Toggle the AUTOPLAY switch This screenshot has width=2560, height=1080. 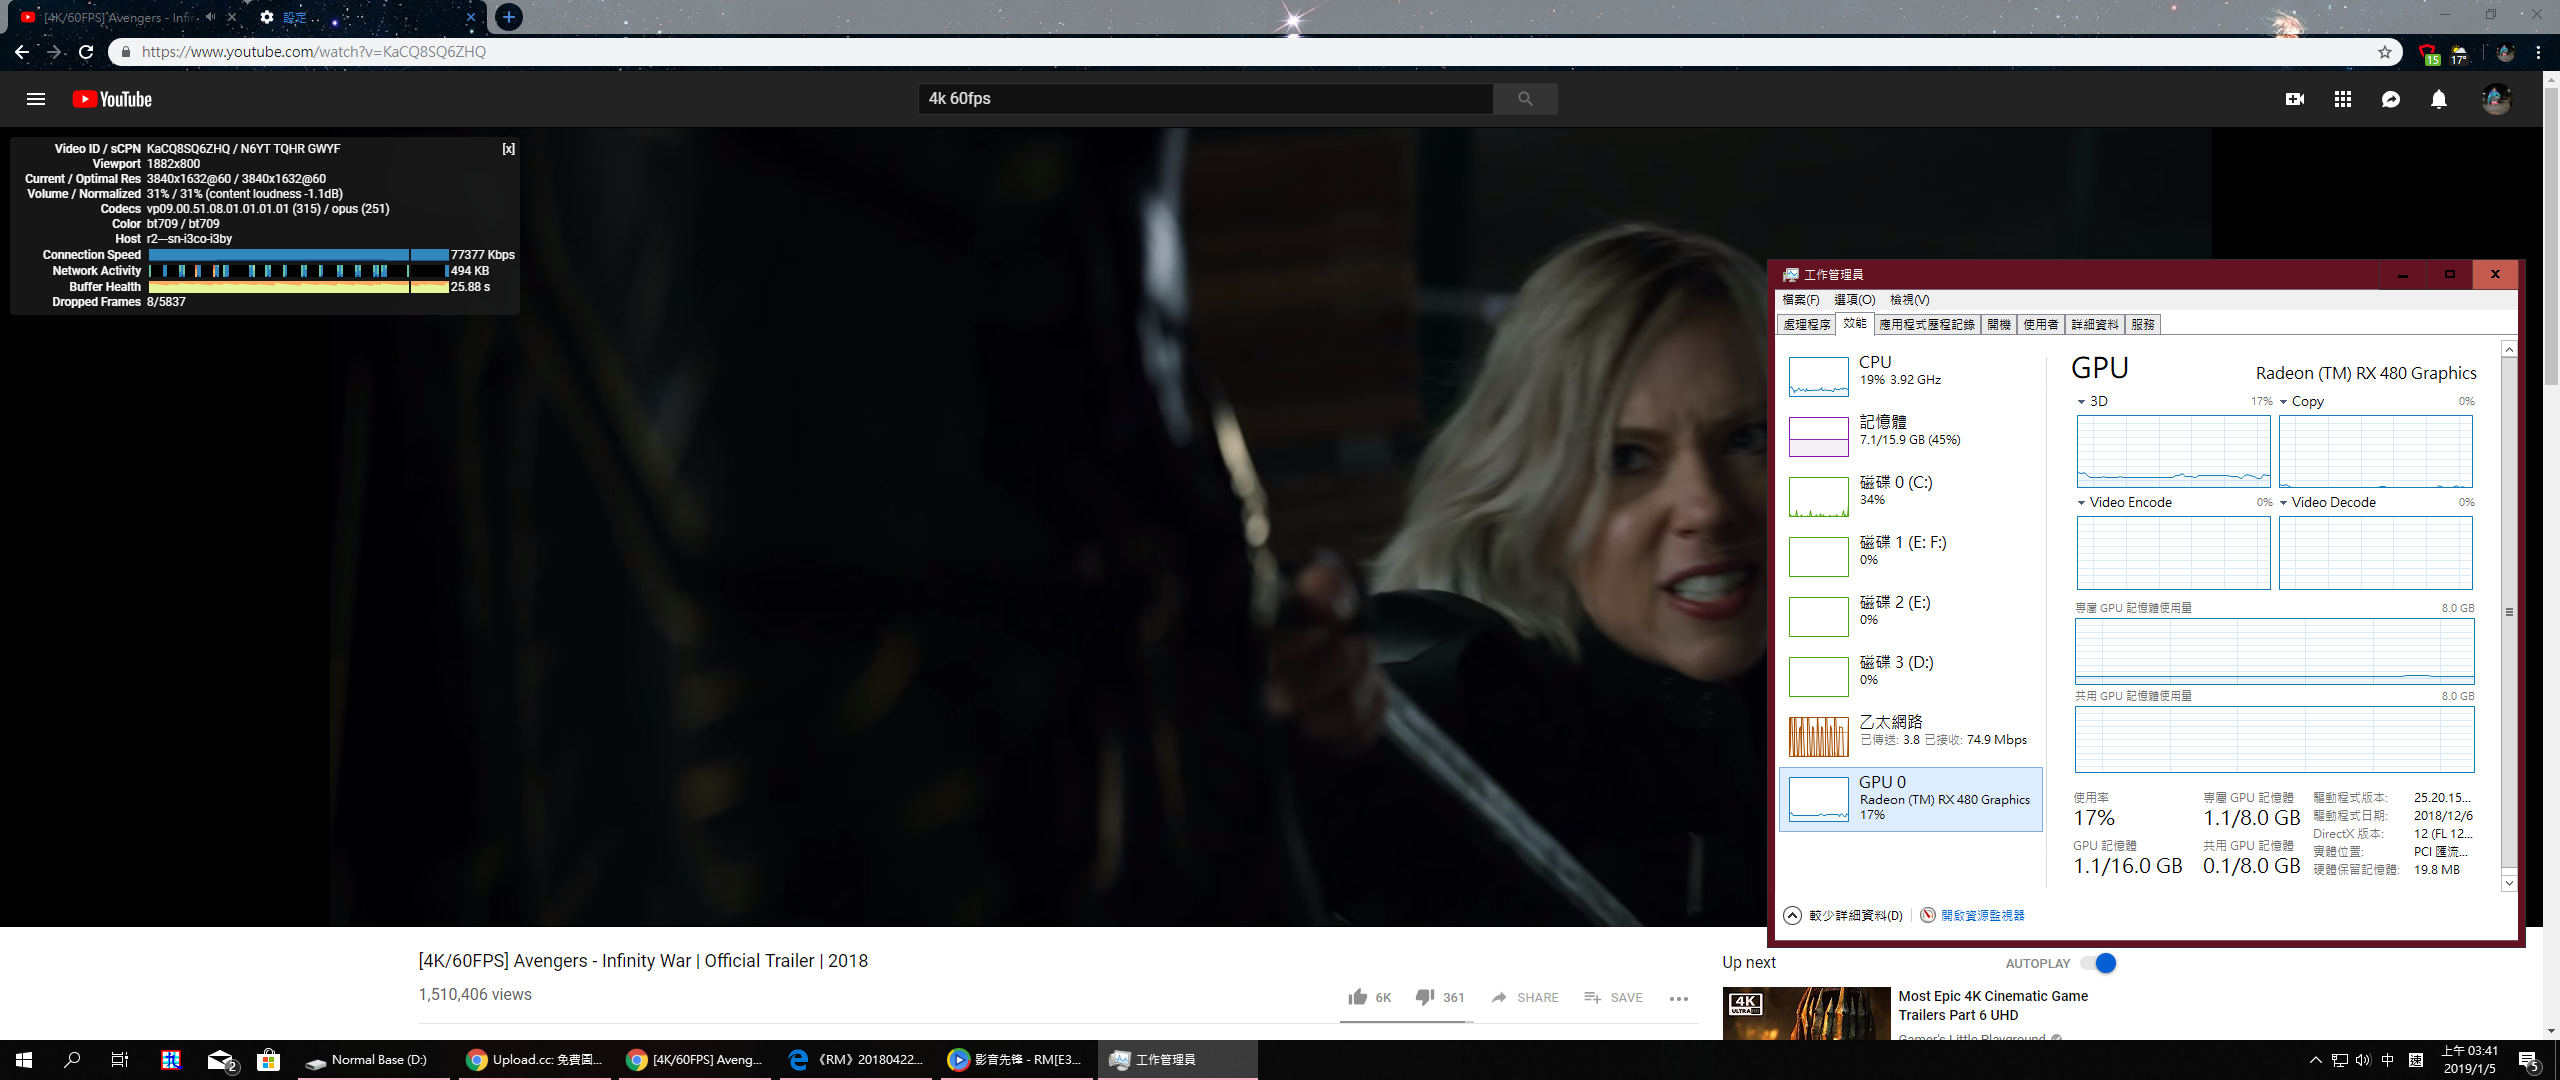[2098, 963]
